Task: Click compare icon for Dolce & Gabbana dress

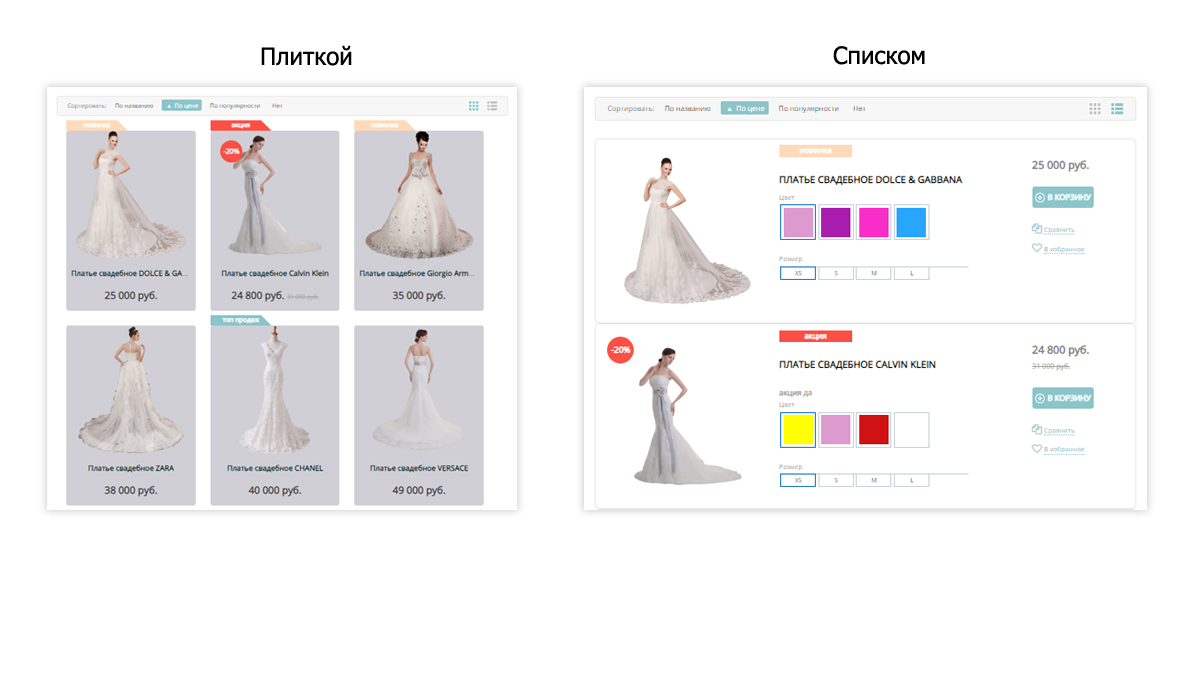Action: click(1037, 228)
